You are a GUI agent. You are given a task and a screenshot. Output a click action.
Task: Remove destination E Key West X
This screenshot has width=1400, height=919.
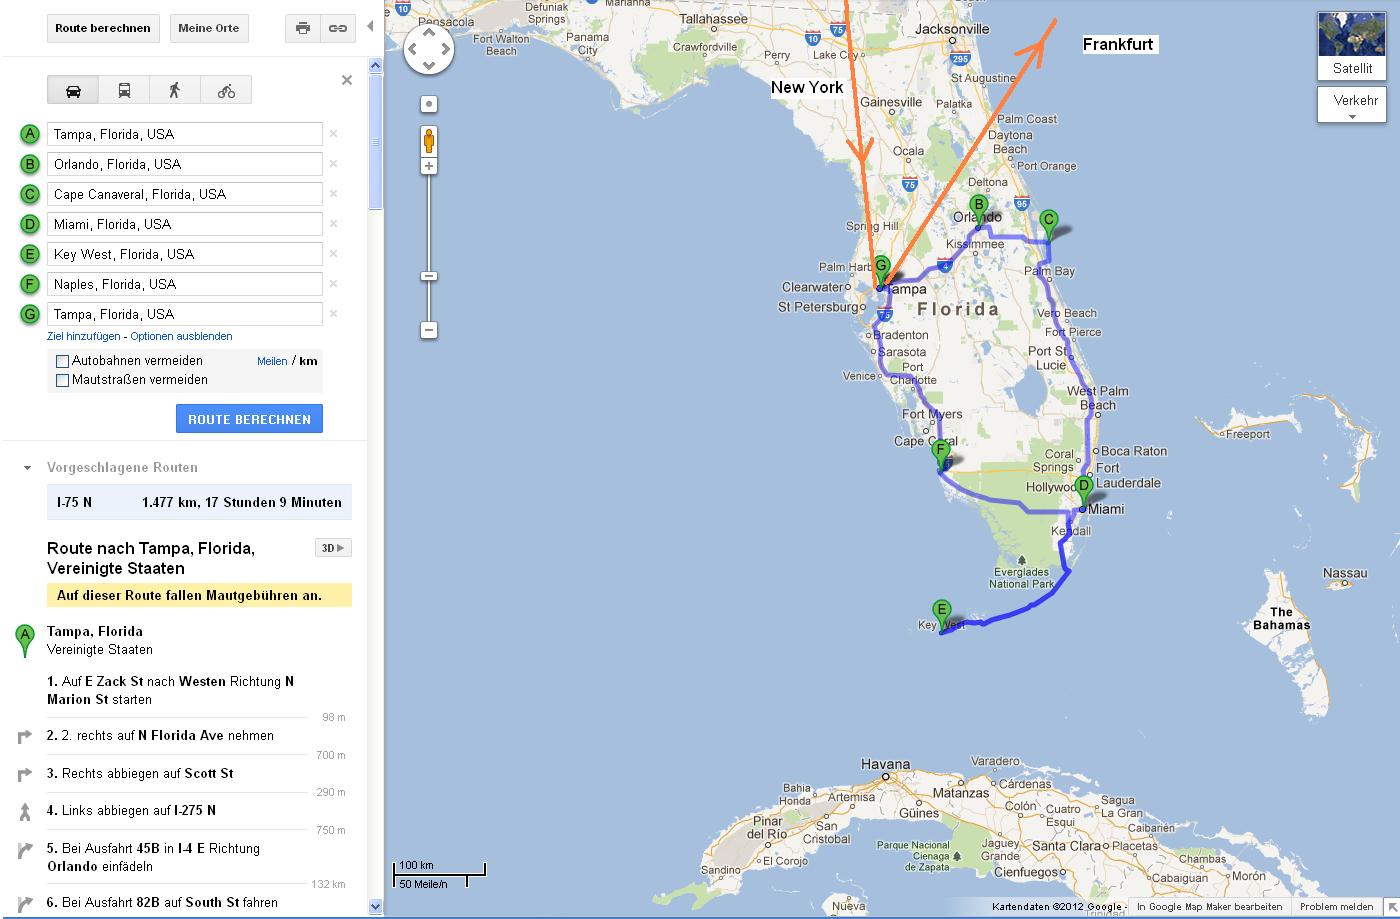pos(334,254)
